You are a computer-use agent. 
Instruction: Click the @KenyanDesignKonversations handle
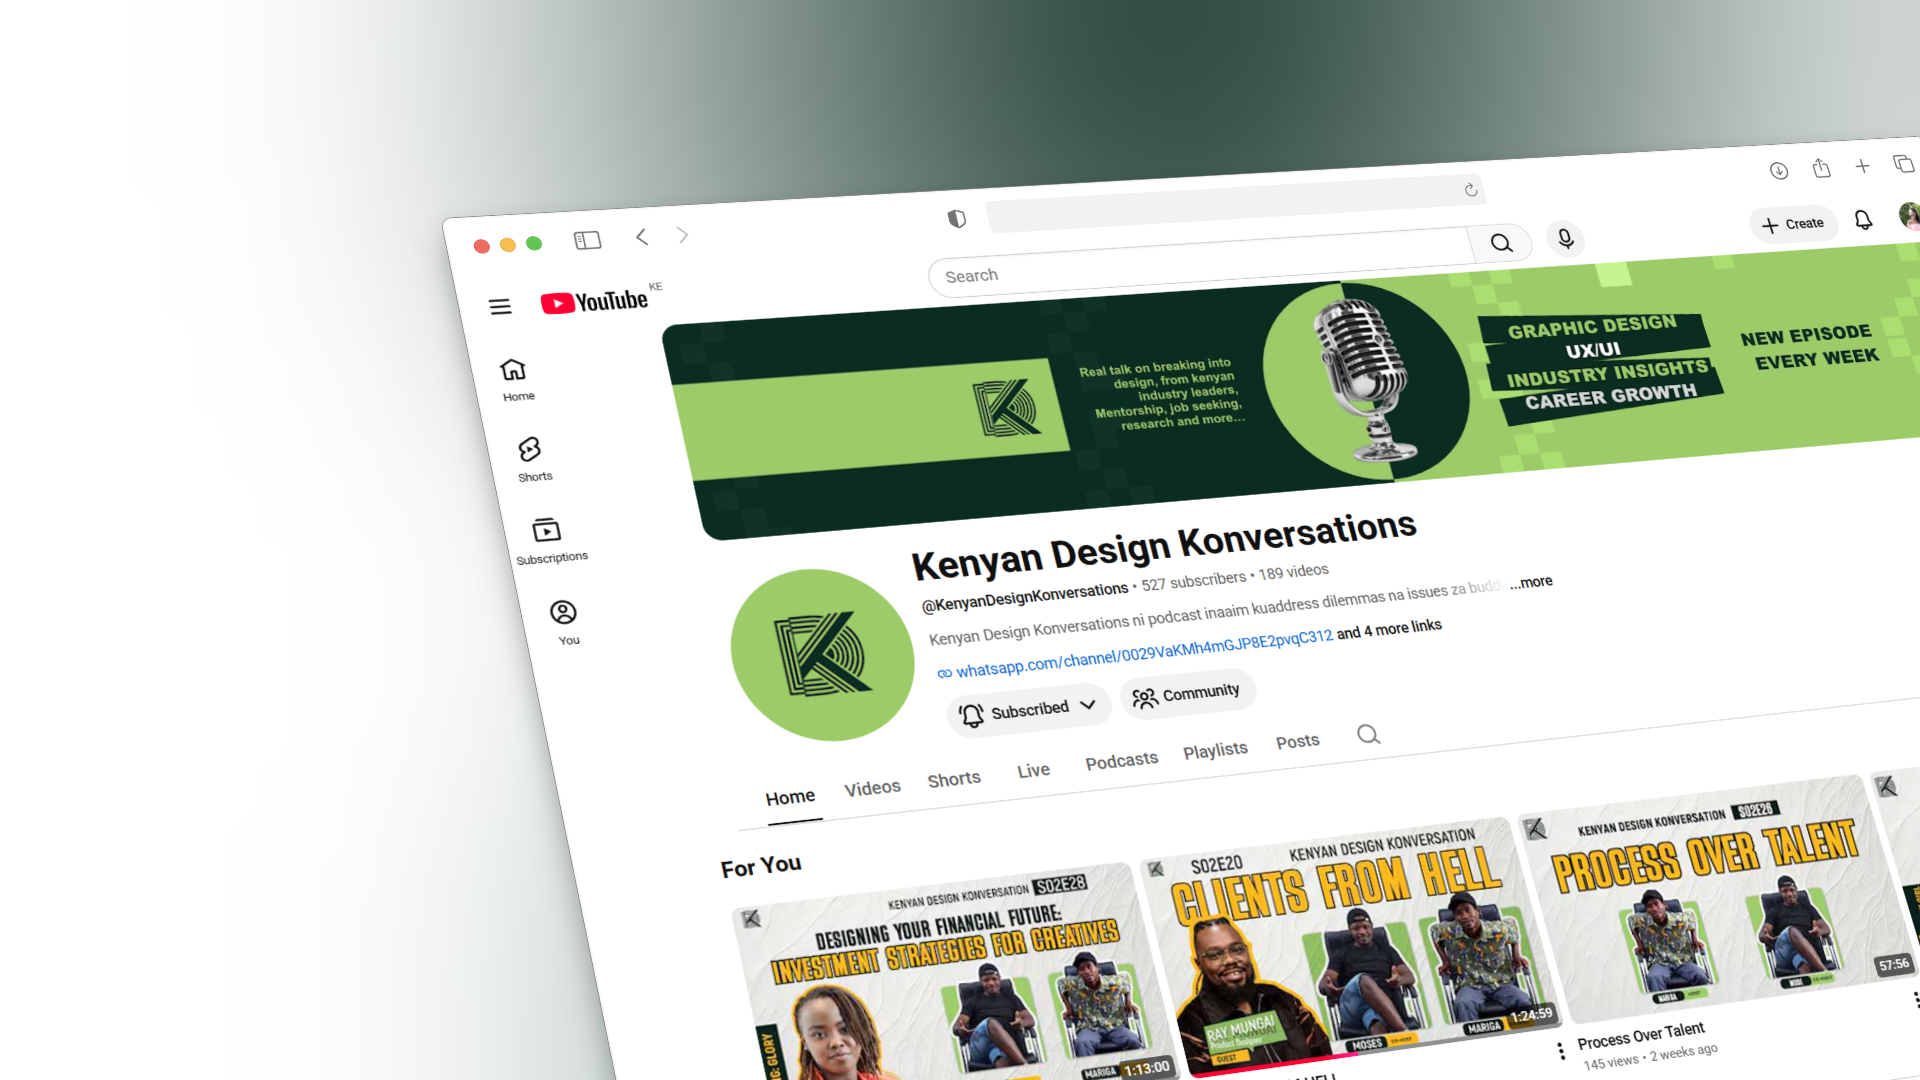point(1024,596)
